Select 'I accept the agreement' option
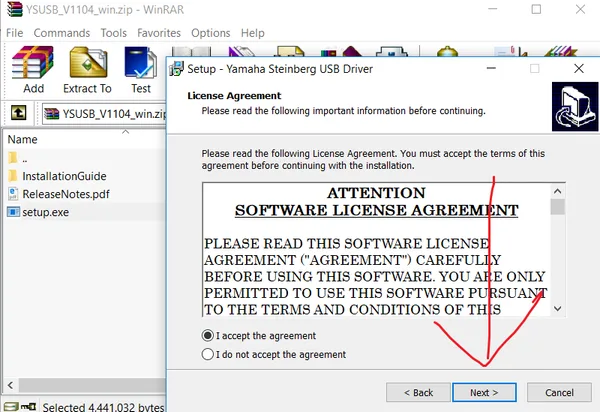600x412 pixels. [207, 336]
